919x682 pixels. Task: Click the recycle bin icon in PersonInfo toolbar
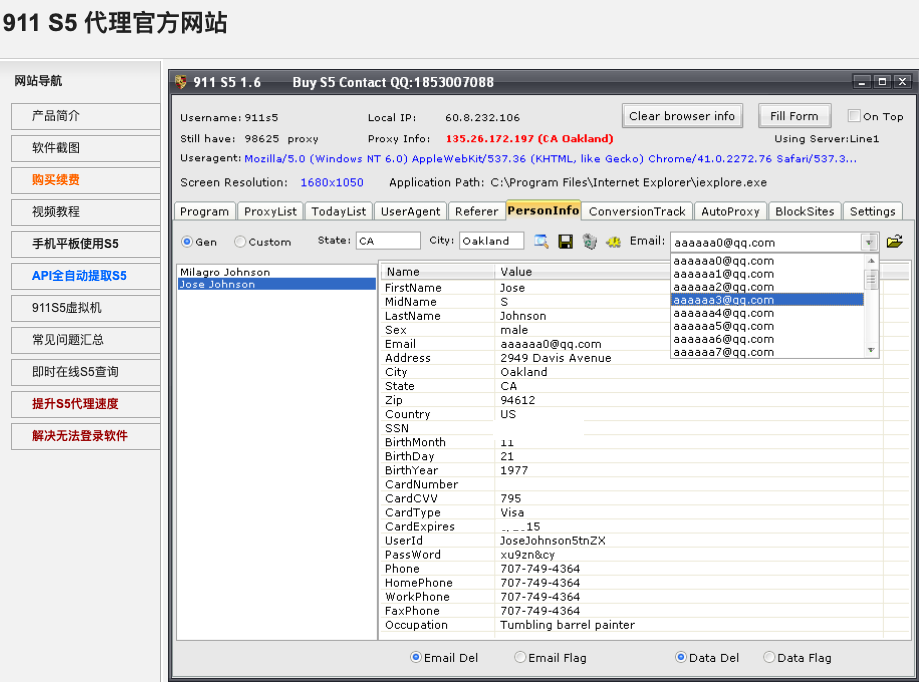589,242
